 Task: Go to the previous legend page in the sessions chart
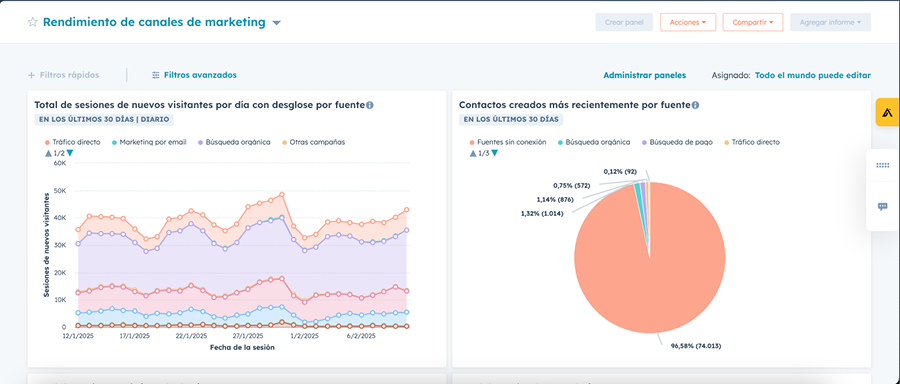coord(48,153)
